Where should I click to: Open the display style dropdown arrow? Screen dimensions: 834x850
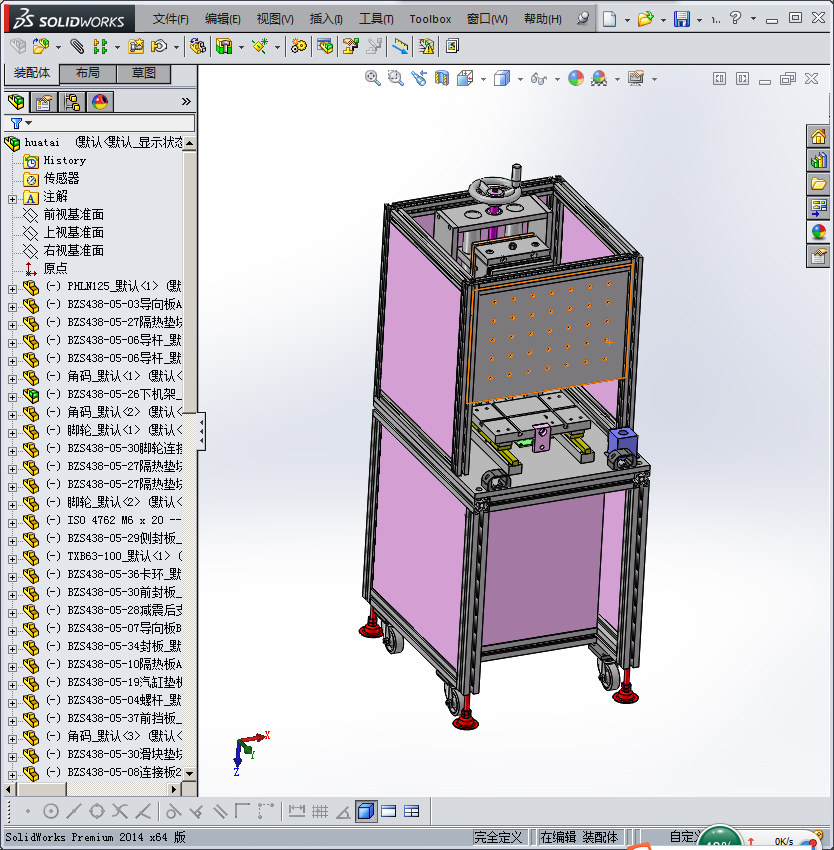(520, 79)
